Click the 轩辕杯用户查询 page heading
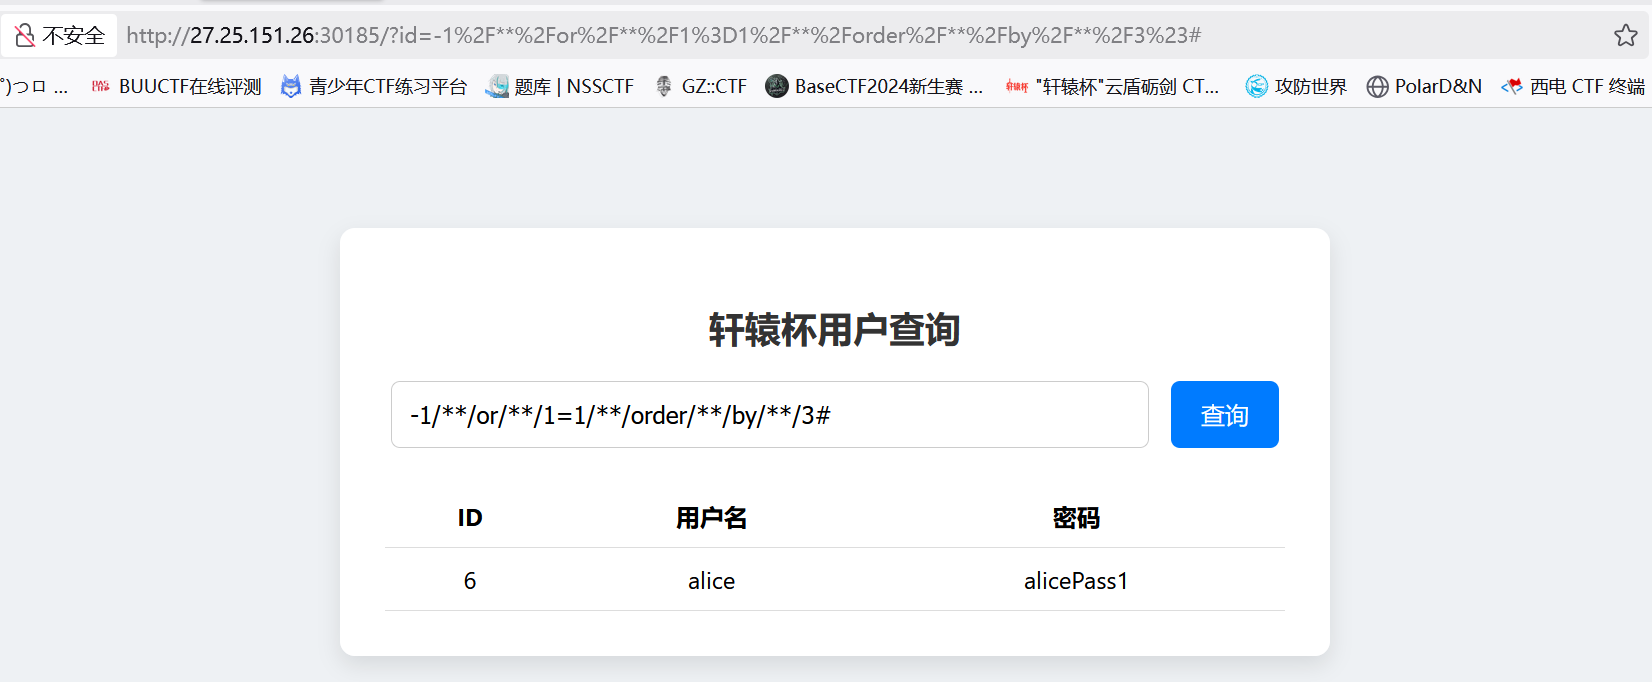 tap(834, 330)
